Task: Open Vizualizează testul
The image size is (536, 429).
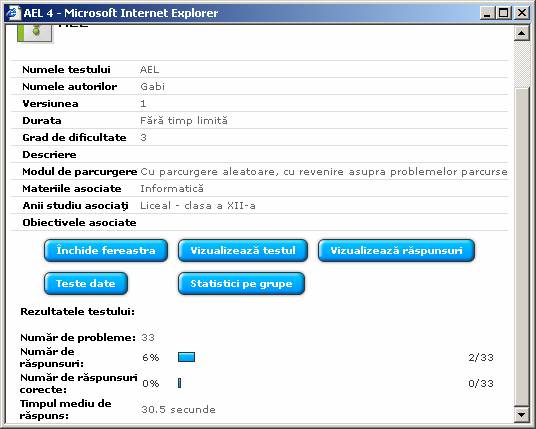Action: pyautogui.click(x=243, y=251)
